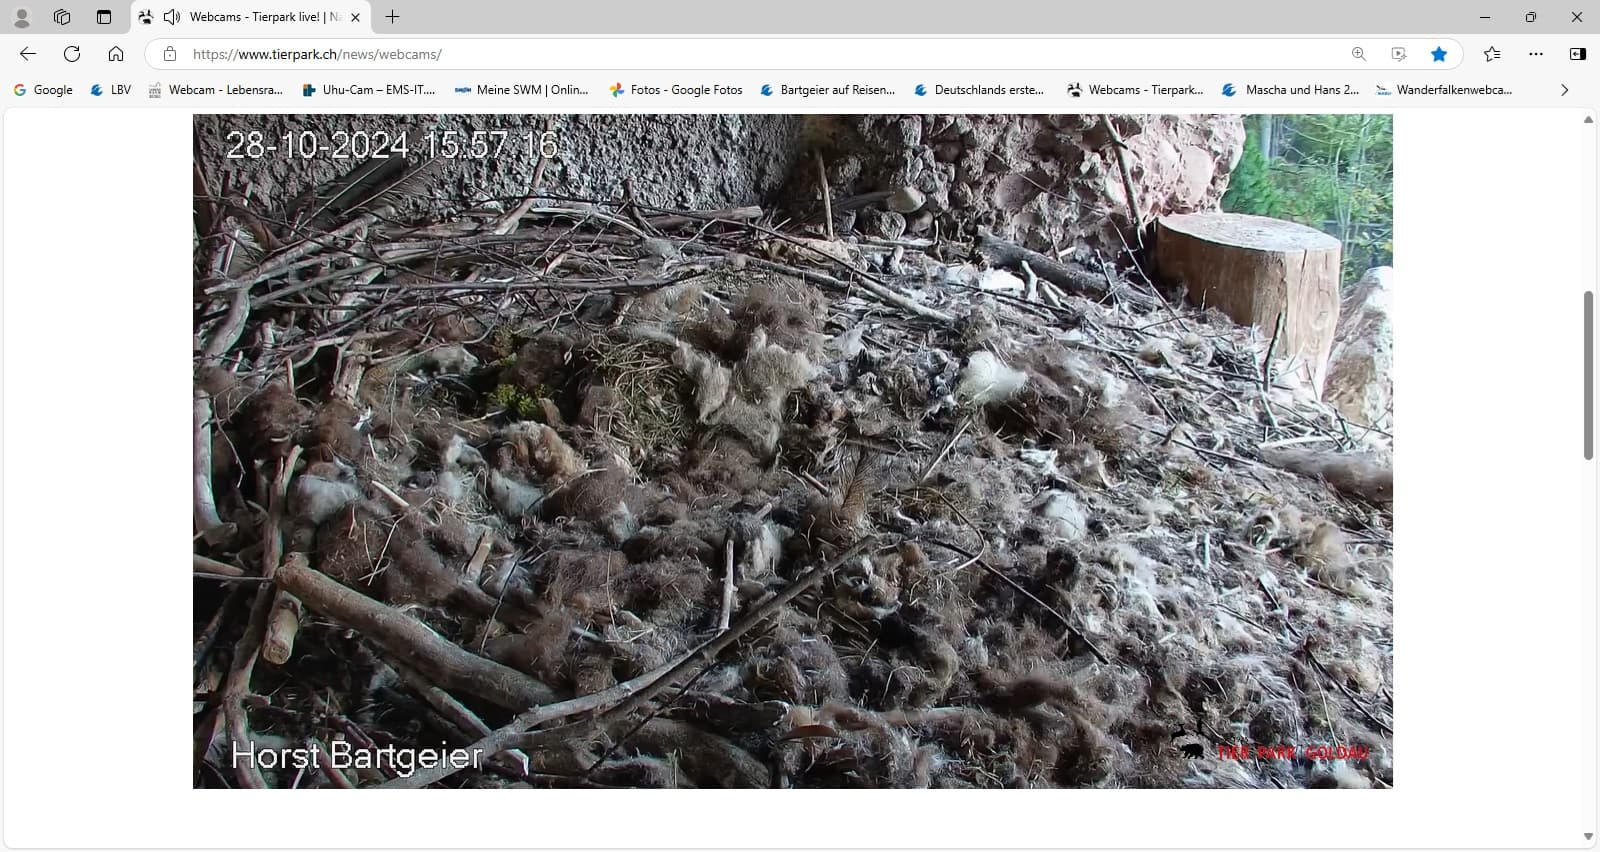Open the zoom magnifier icon in address bar
Viewport: 1600px width, 852px height.
[x=1358, y=54]
